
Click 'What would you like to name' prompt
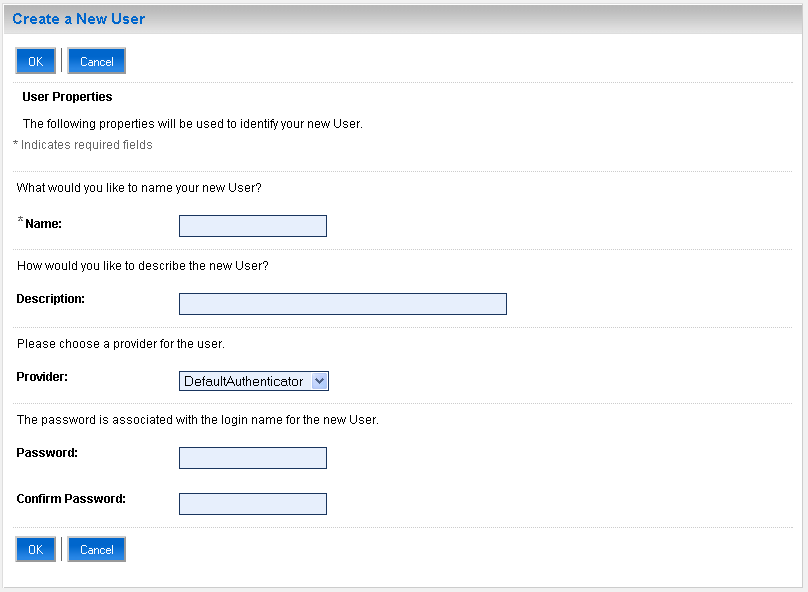point(139,187)
